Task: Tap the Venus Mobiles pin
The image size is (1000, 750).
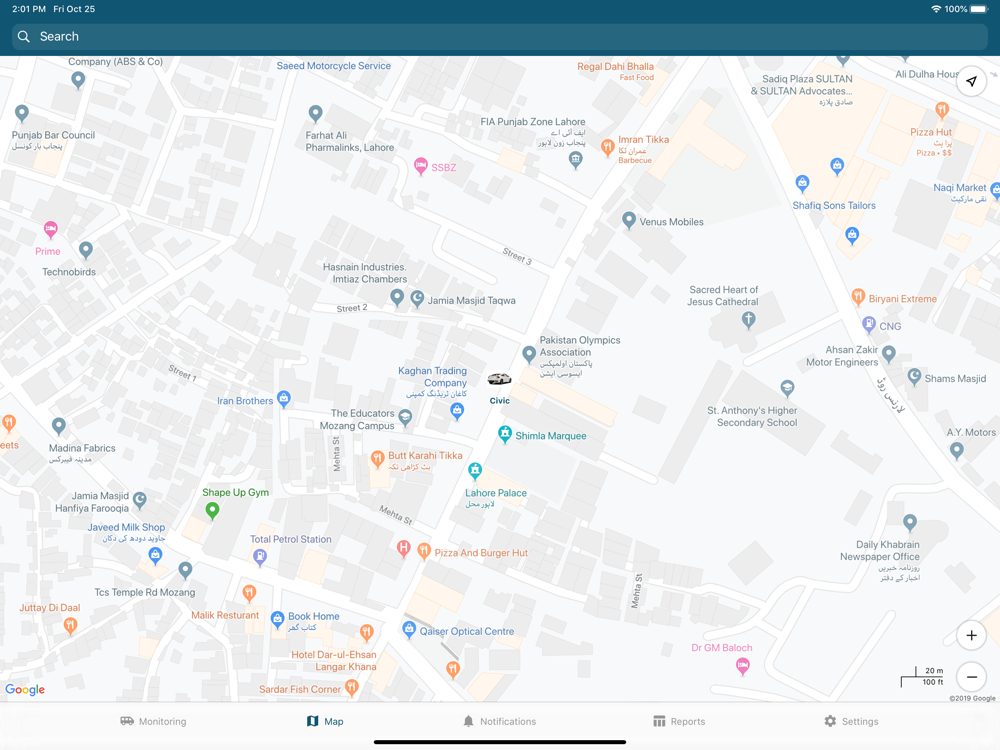Action: [x=629, y=221]
